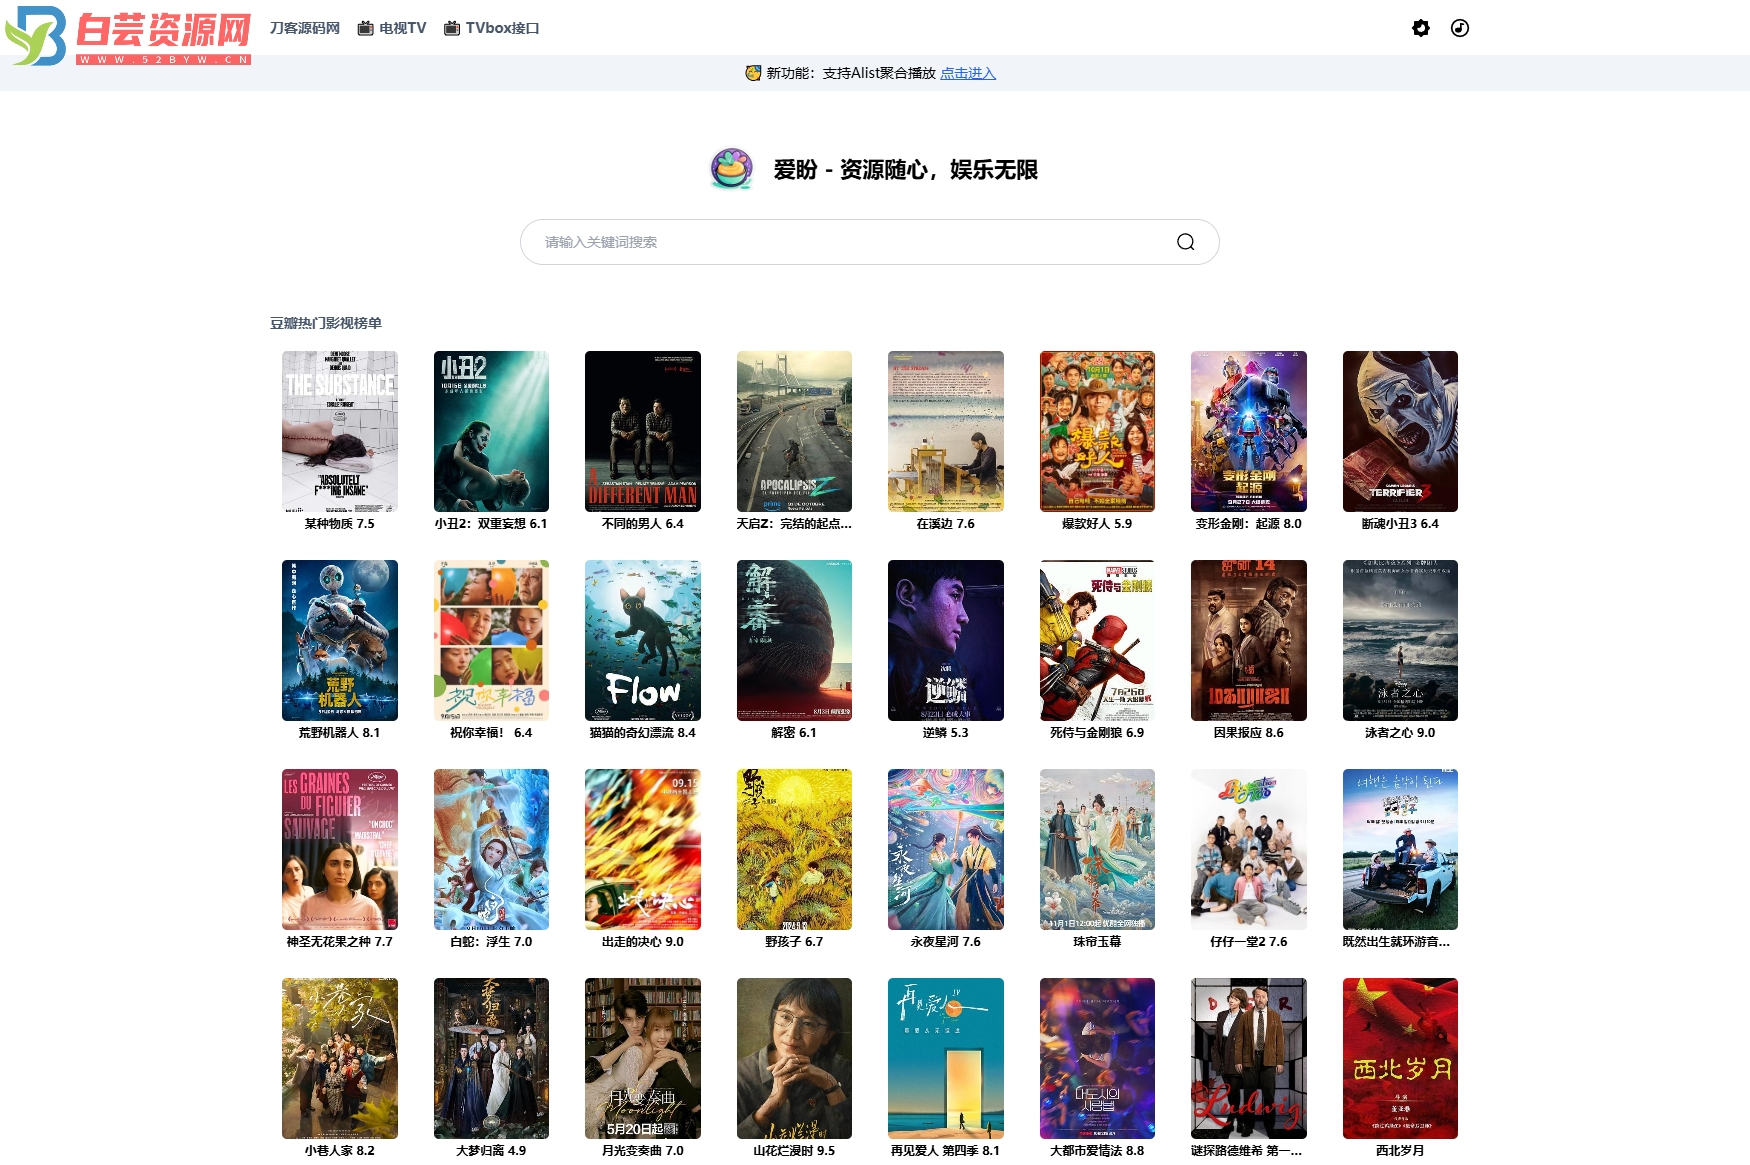Screen dimensions: 1750x1165
Task: Click the search magnifier icon
Action: (1185, 242)
